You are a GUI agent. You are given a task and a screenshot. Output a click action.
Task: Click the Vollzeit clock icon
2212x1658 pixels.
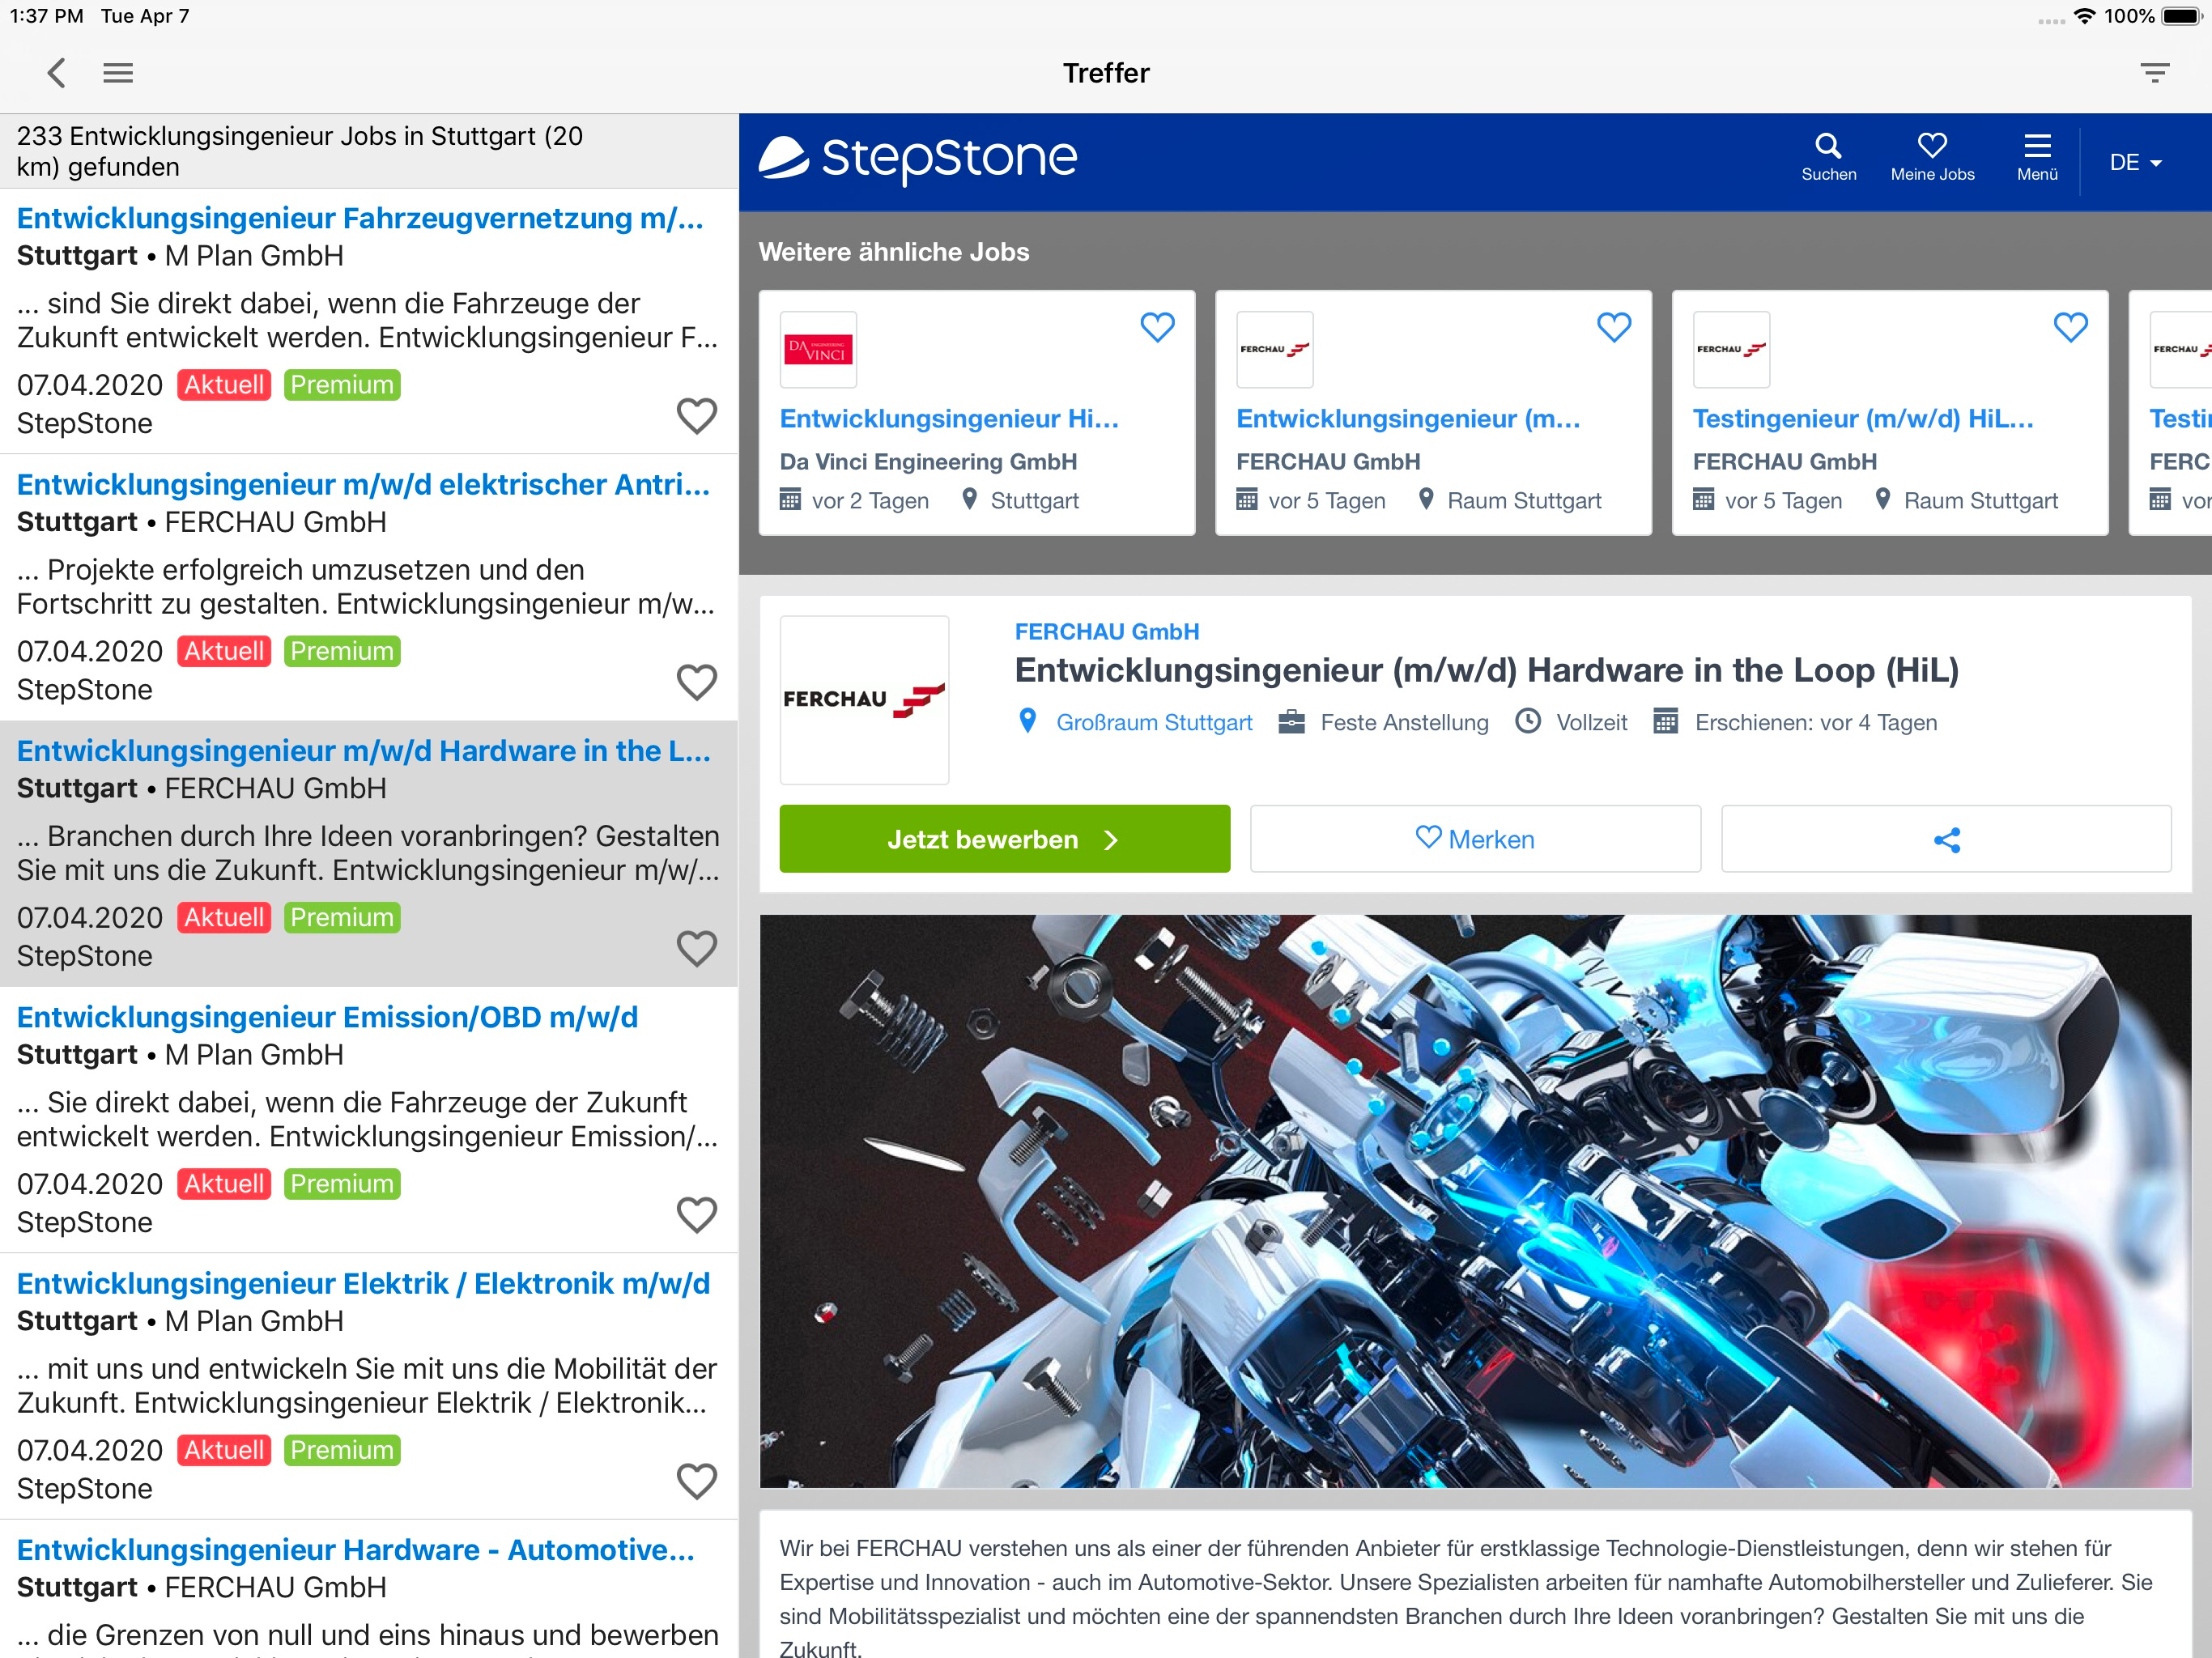click(1528, 721)
